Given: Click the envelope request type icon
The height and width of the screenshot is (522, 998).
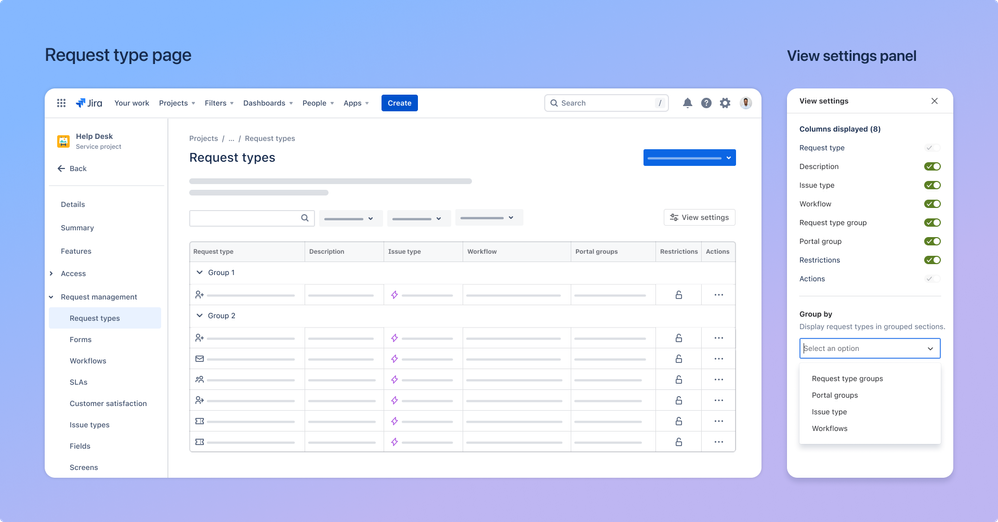Looking at the screenshot, I should pyautogui.click(x=199, y=359).
